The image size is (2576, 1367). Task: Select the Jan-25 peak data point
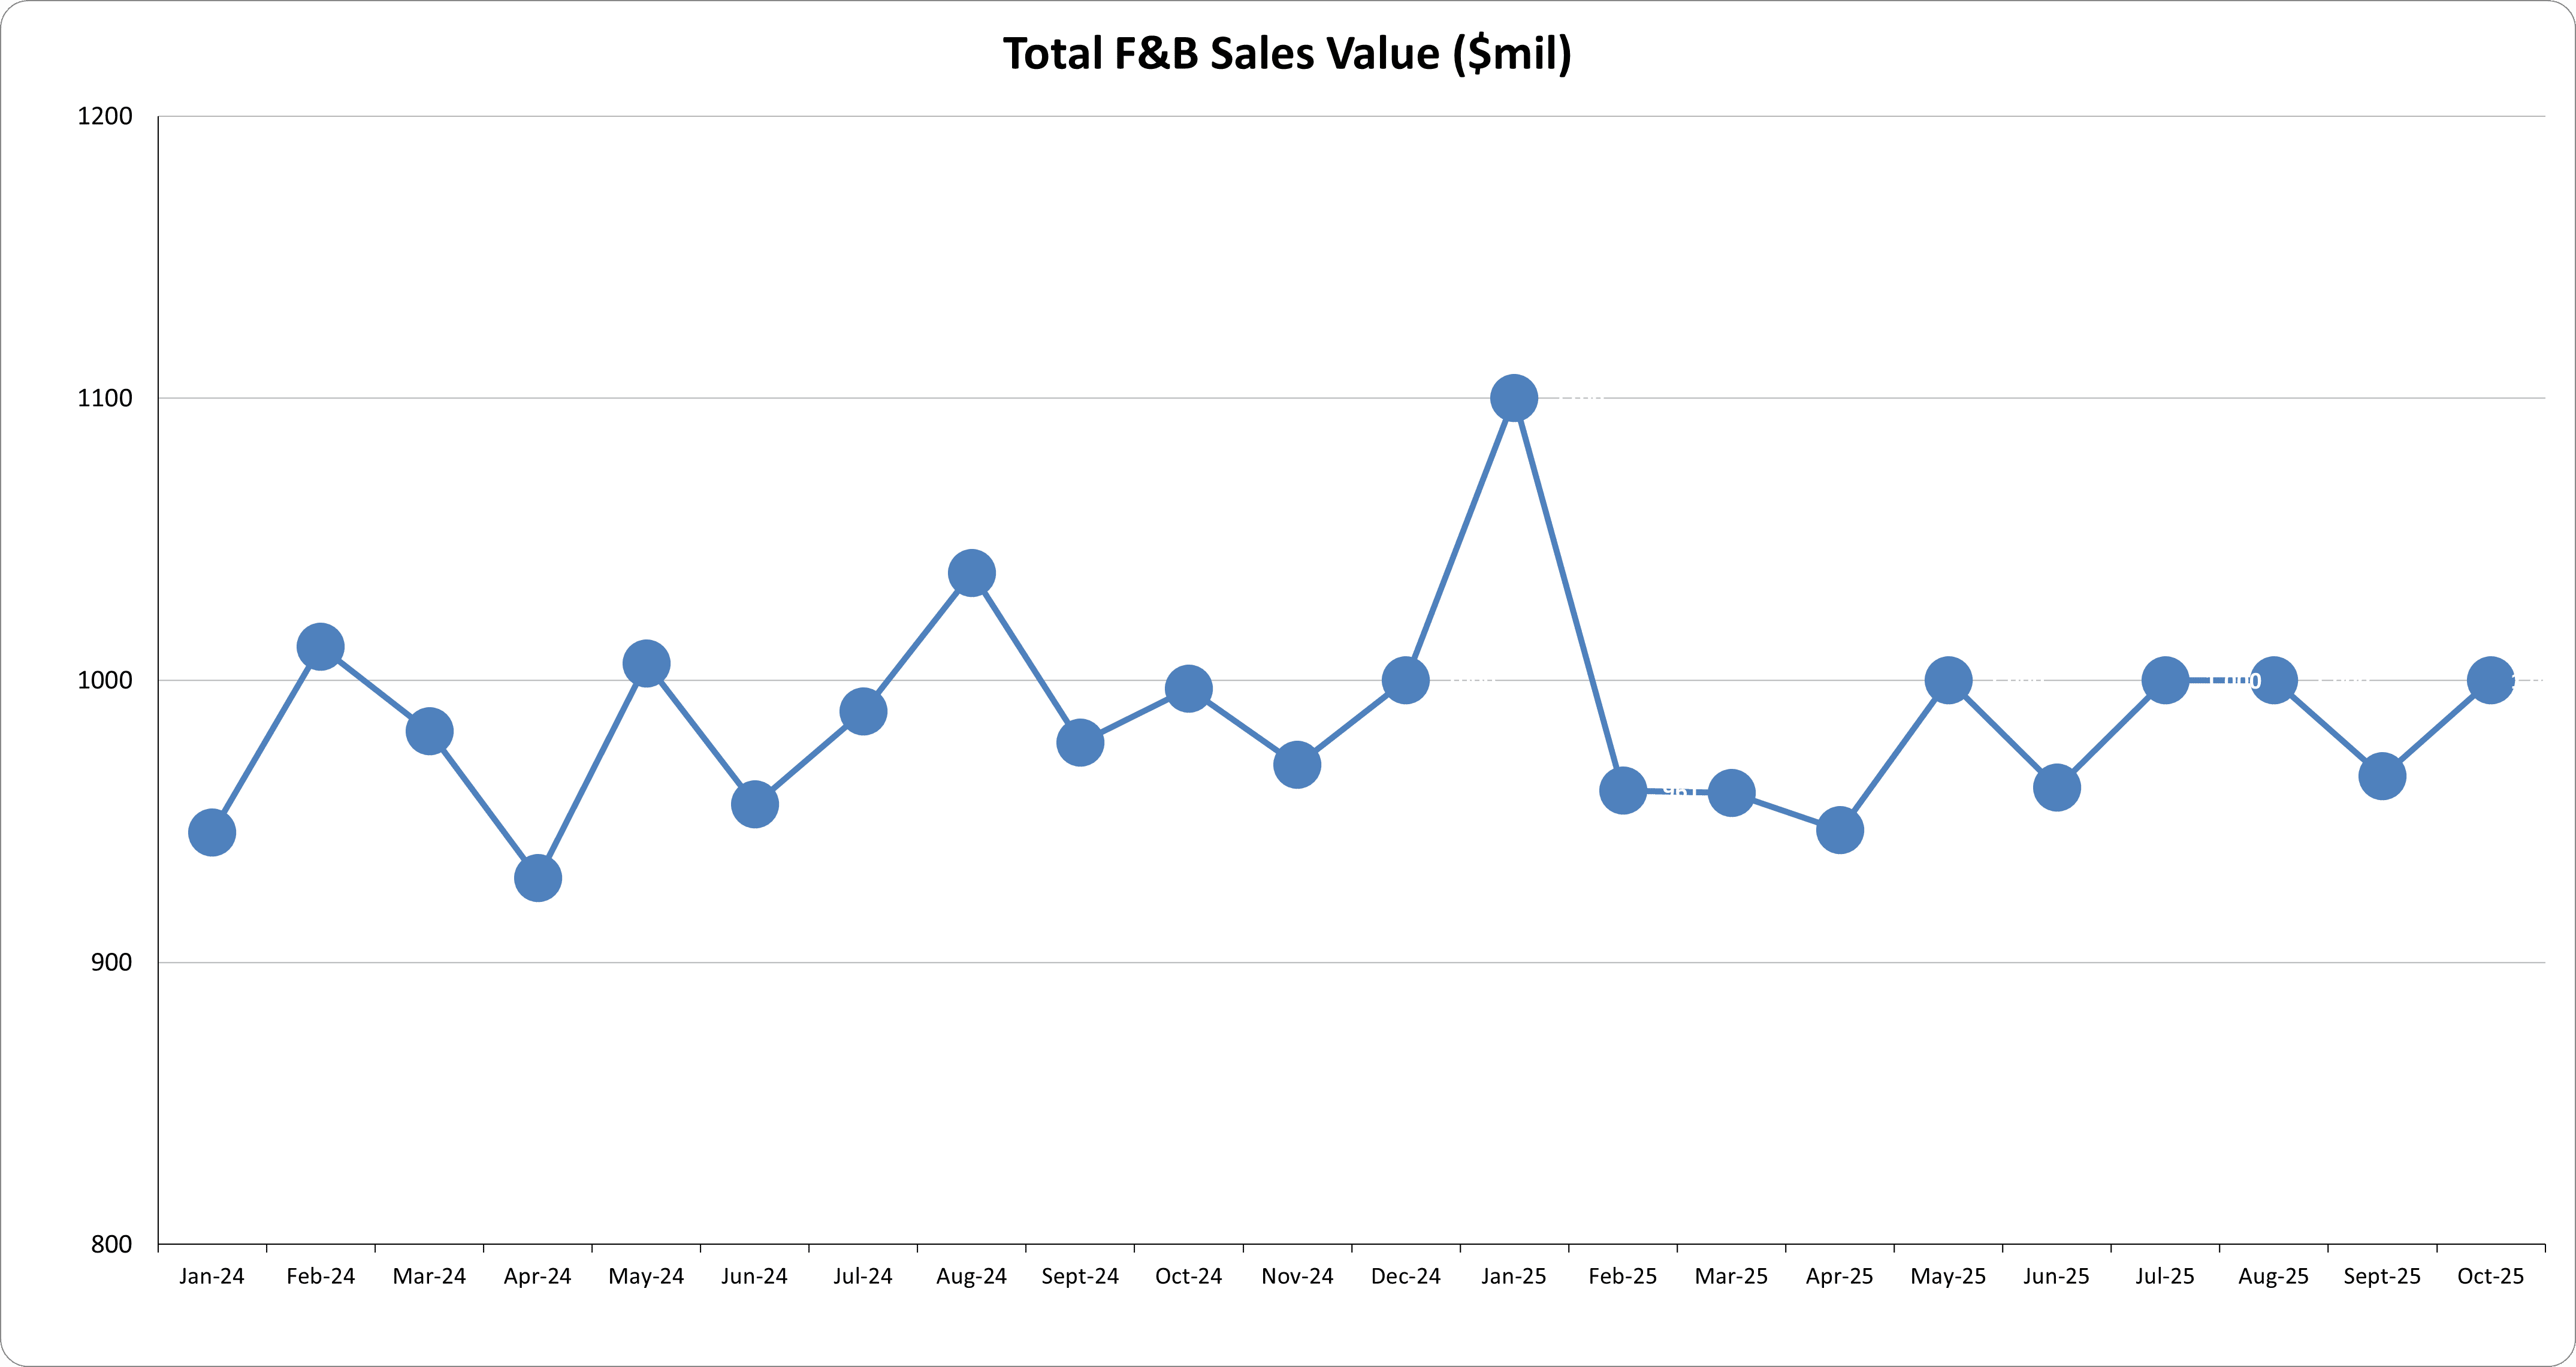[1514, 398]
